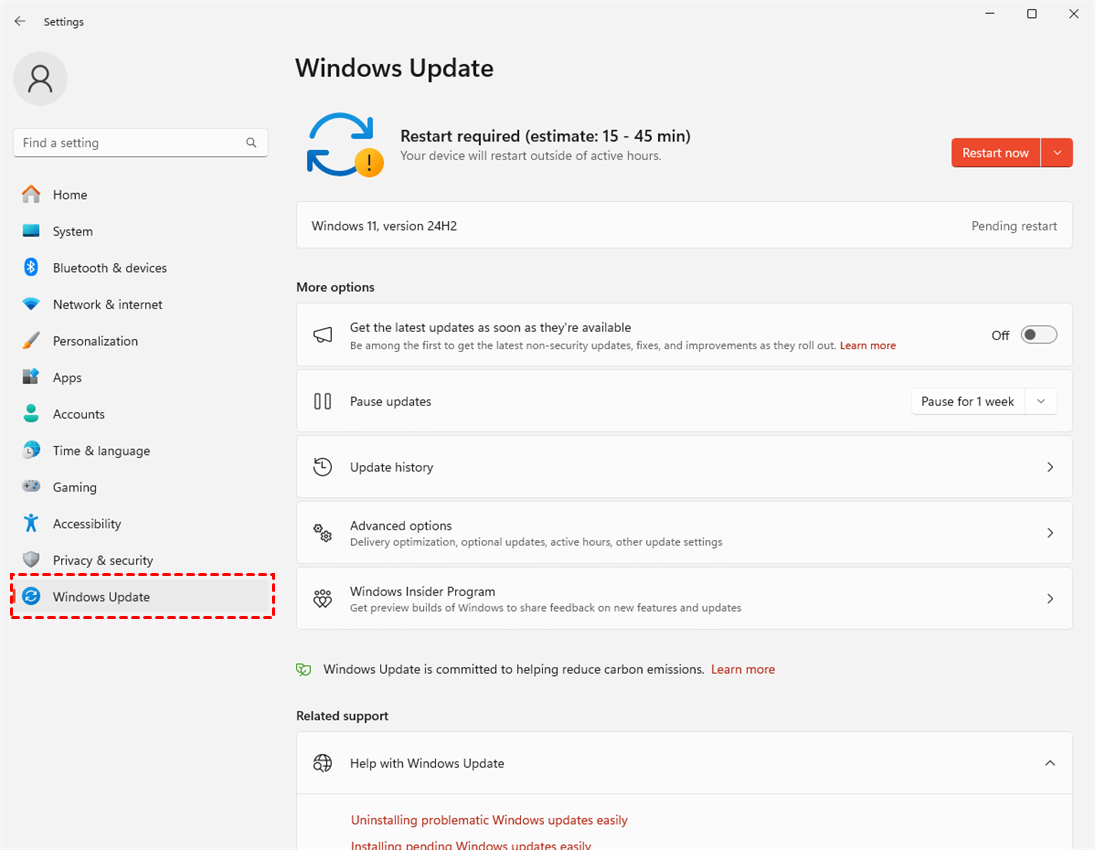
Task: Click the Personalization paintbrush icon
Action: pyautogui.click(x=31, y=341)
